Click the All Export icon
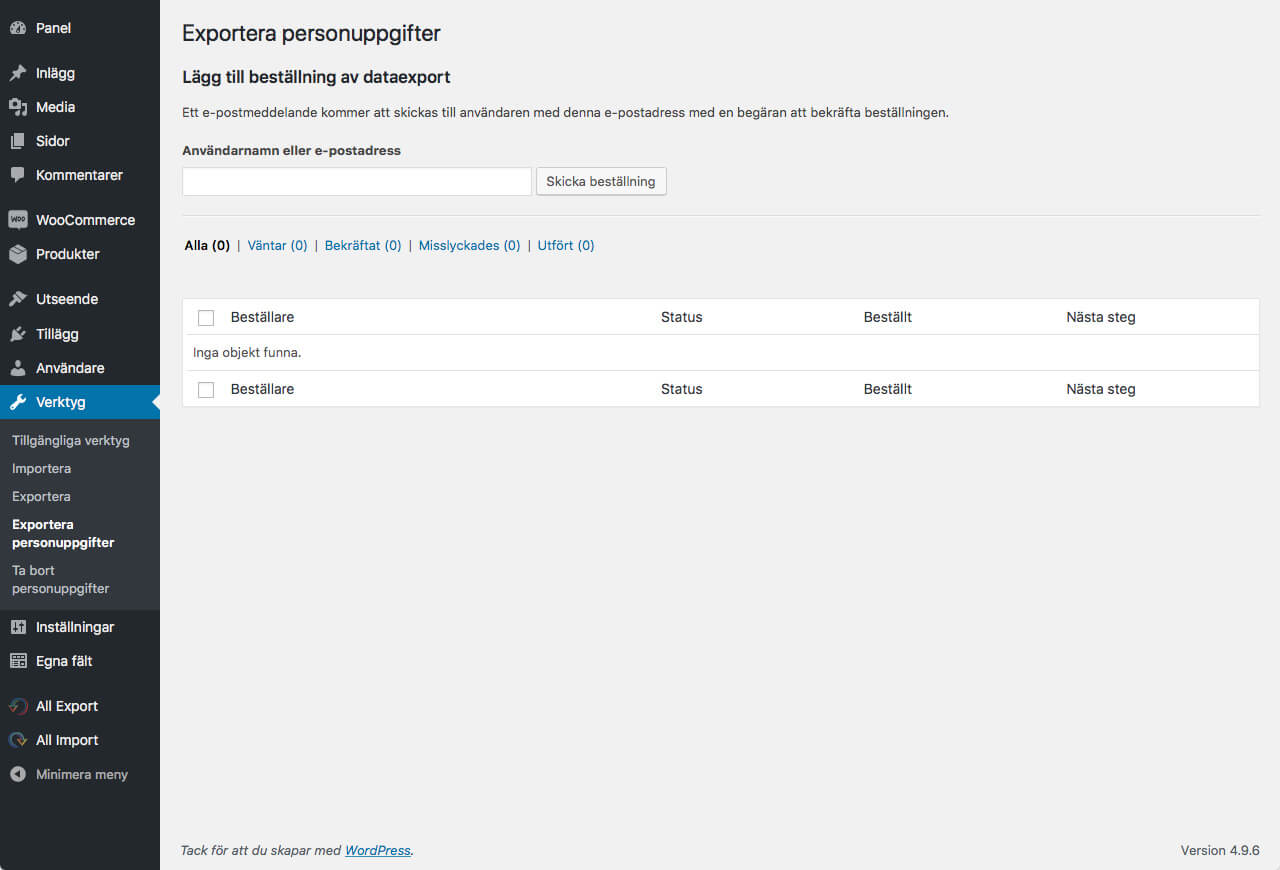 pyautogui.click(x=18, y=706)
